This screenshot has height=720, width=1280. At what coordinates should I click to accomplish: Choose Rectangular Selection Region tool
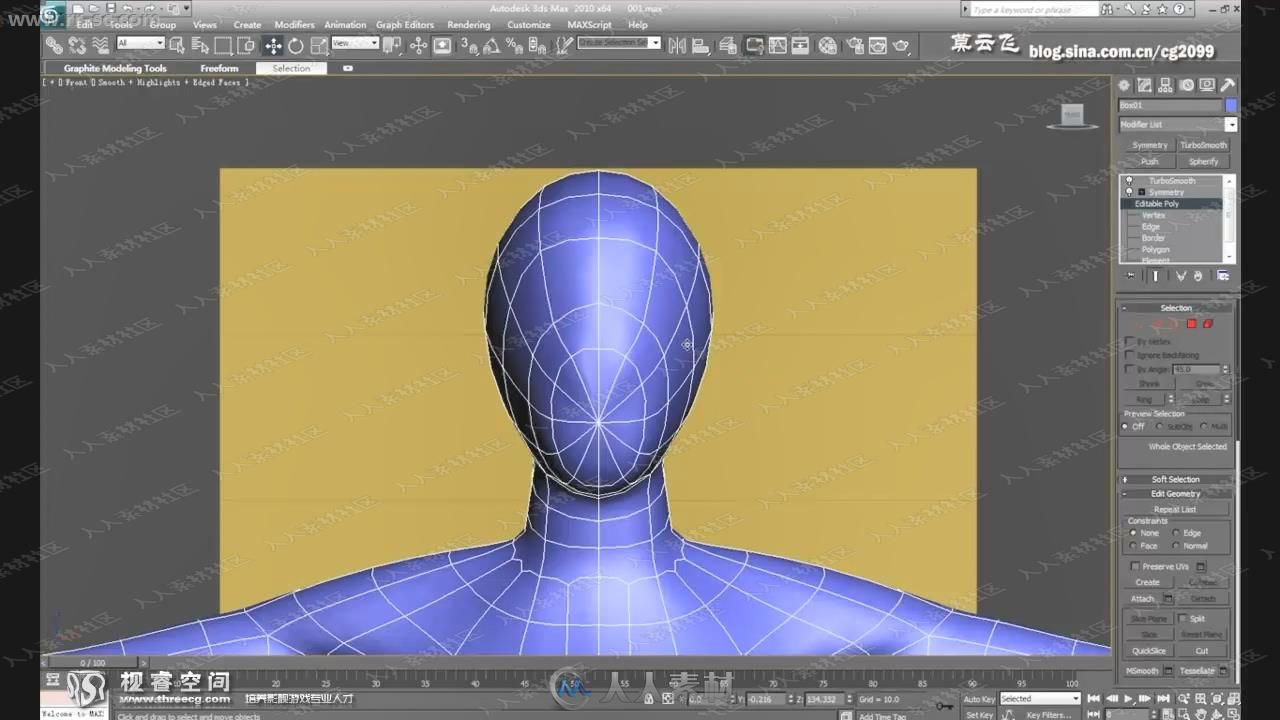(223, 45)
